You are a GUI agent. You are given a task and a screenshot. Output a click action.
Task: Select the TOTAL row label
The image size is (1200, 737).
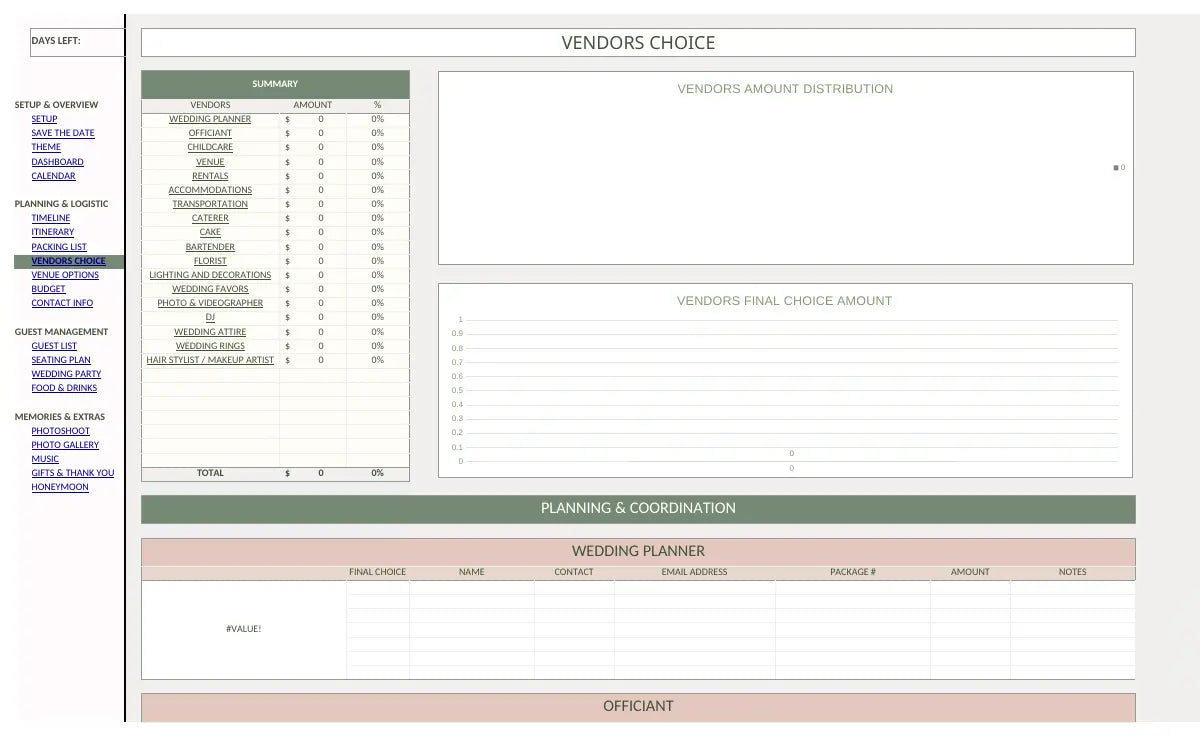(210, 473)
